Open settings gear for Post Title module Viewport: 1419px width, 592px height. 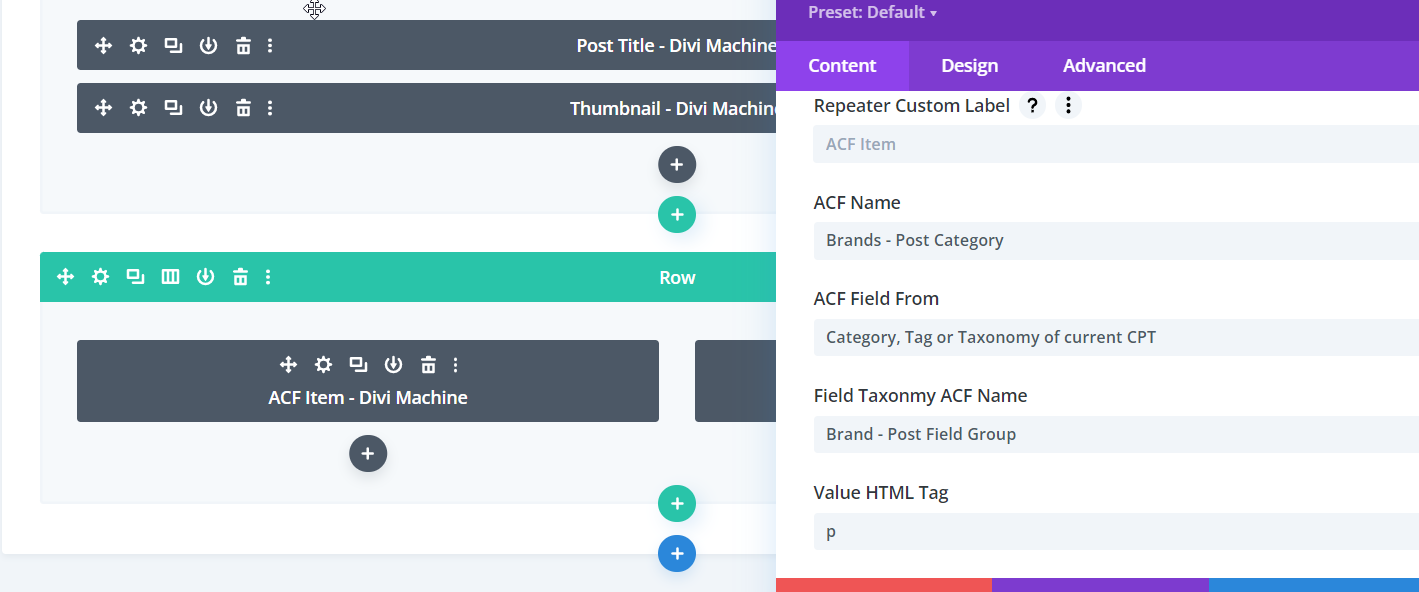pos(138,46)
